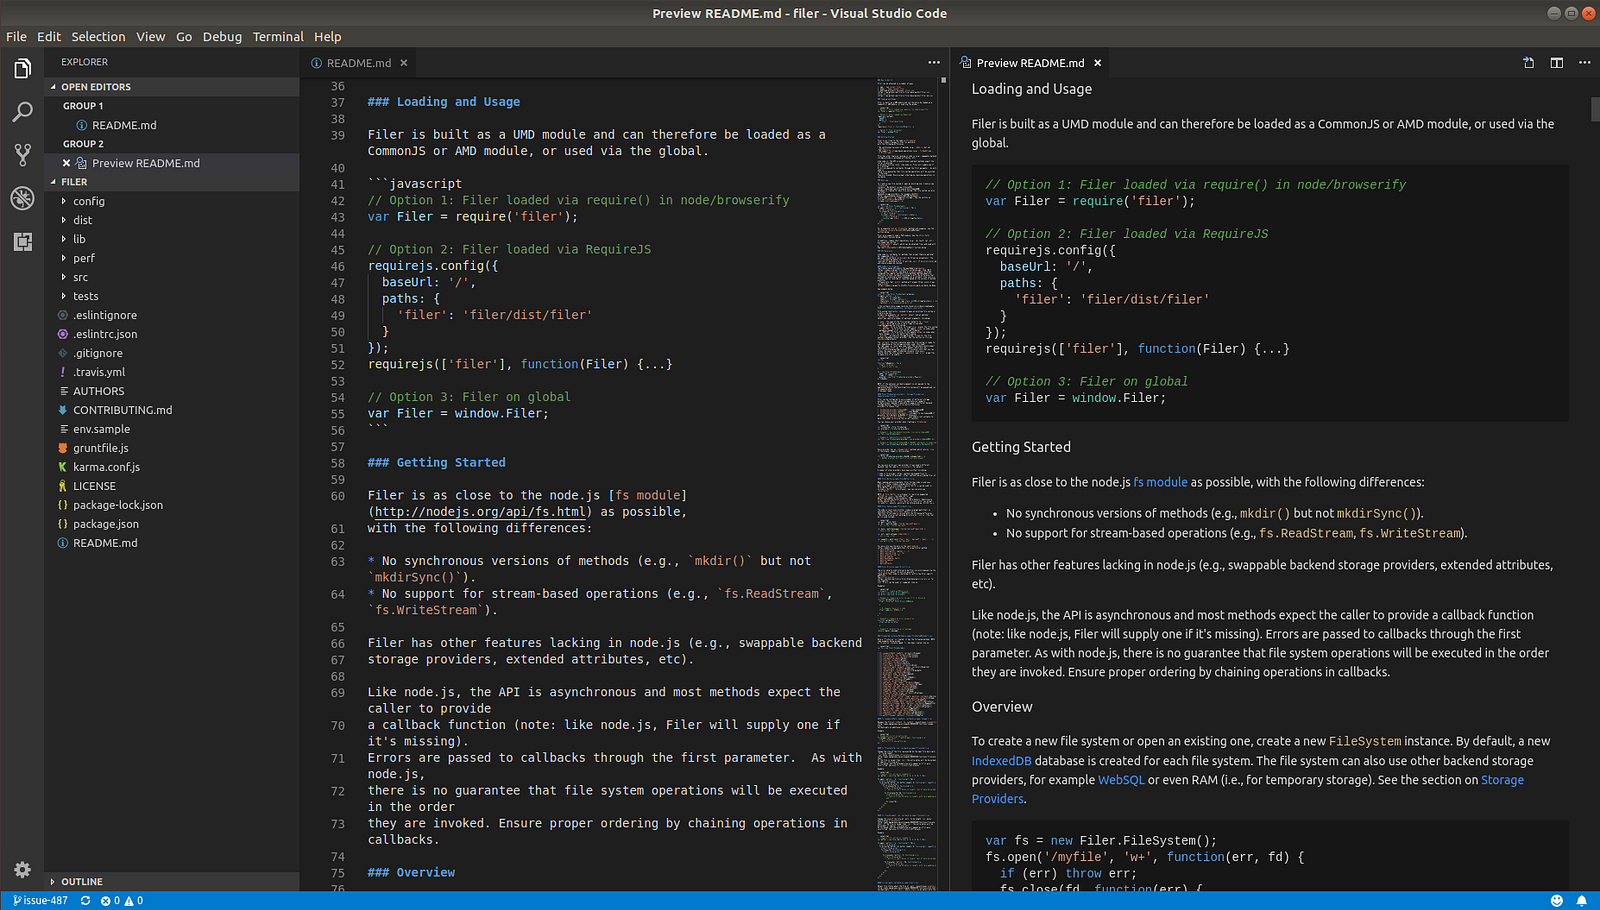The width and height of the screenshot is (1600, 910).
Task: Open the Debug view icon
Action: 22,198
